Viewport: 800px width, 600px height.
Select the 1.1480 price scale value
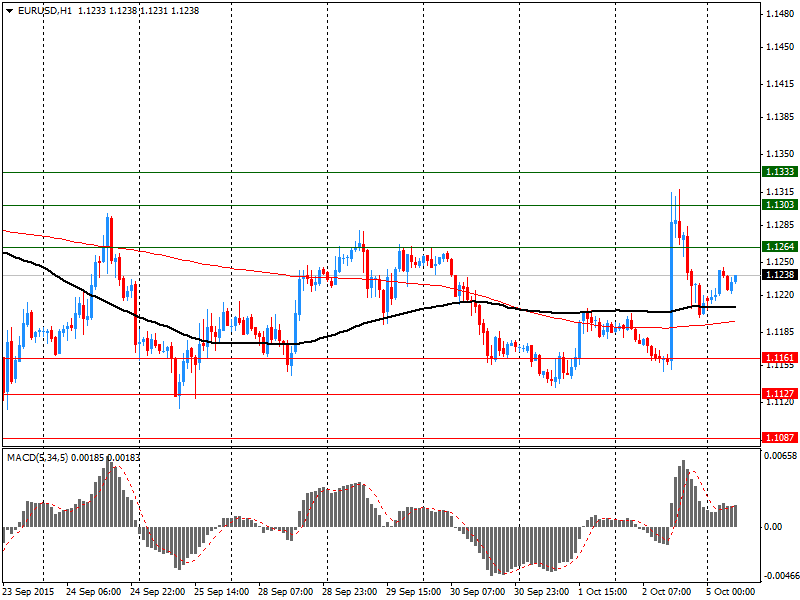pyautogui.click(x=780, y=14)
